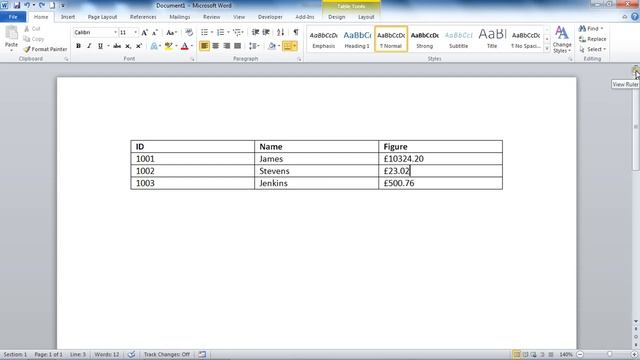Click Words: 12 in status bar
640x360 pixels.
pos(107,354)
